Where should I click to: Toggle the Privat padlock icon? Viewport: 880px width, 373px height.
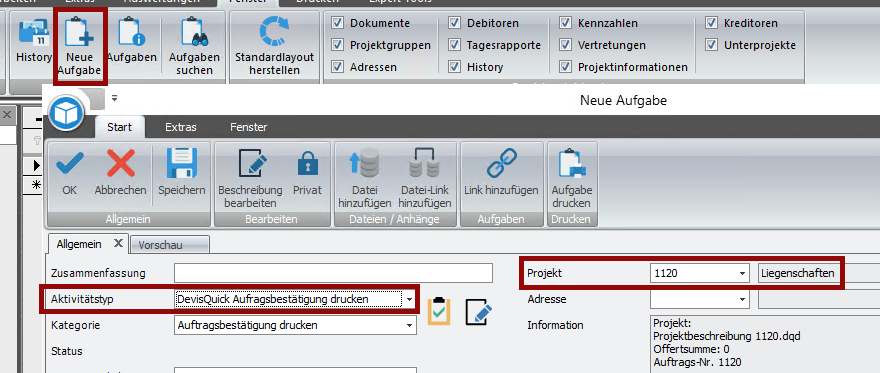click(308, 164)
